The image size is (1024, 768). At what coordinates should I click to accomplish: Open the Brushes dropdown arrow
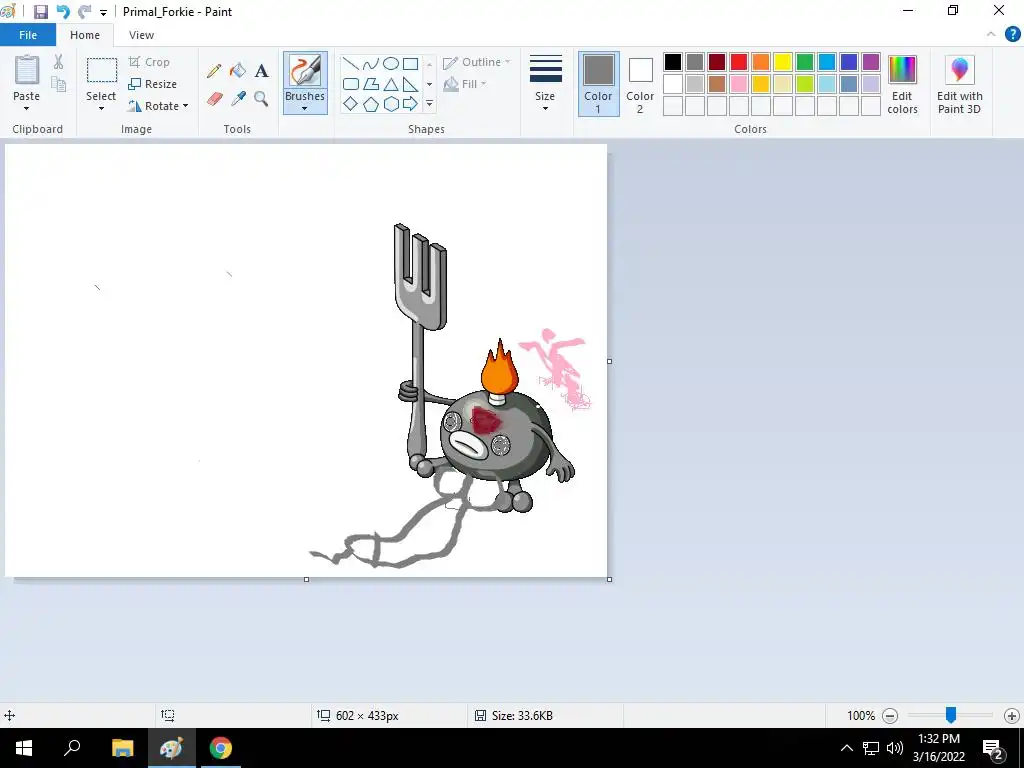(x=305, y=109)
